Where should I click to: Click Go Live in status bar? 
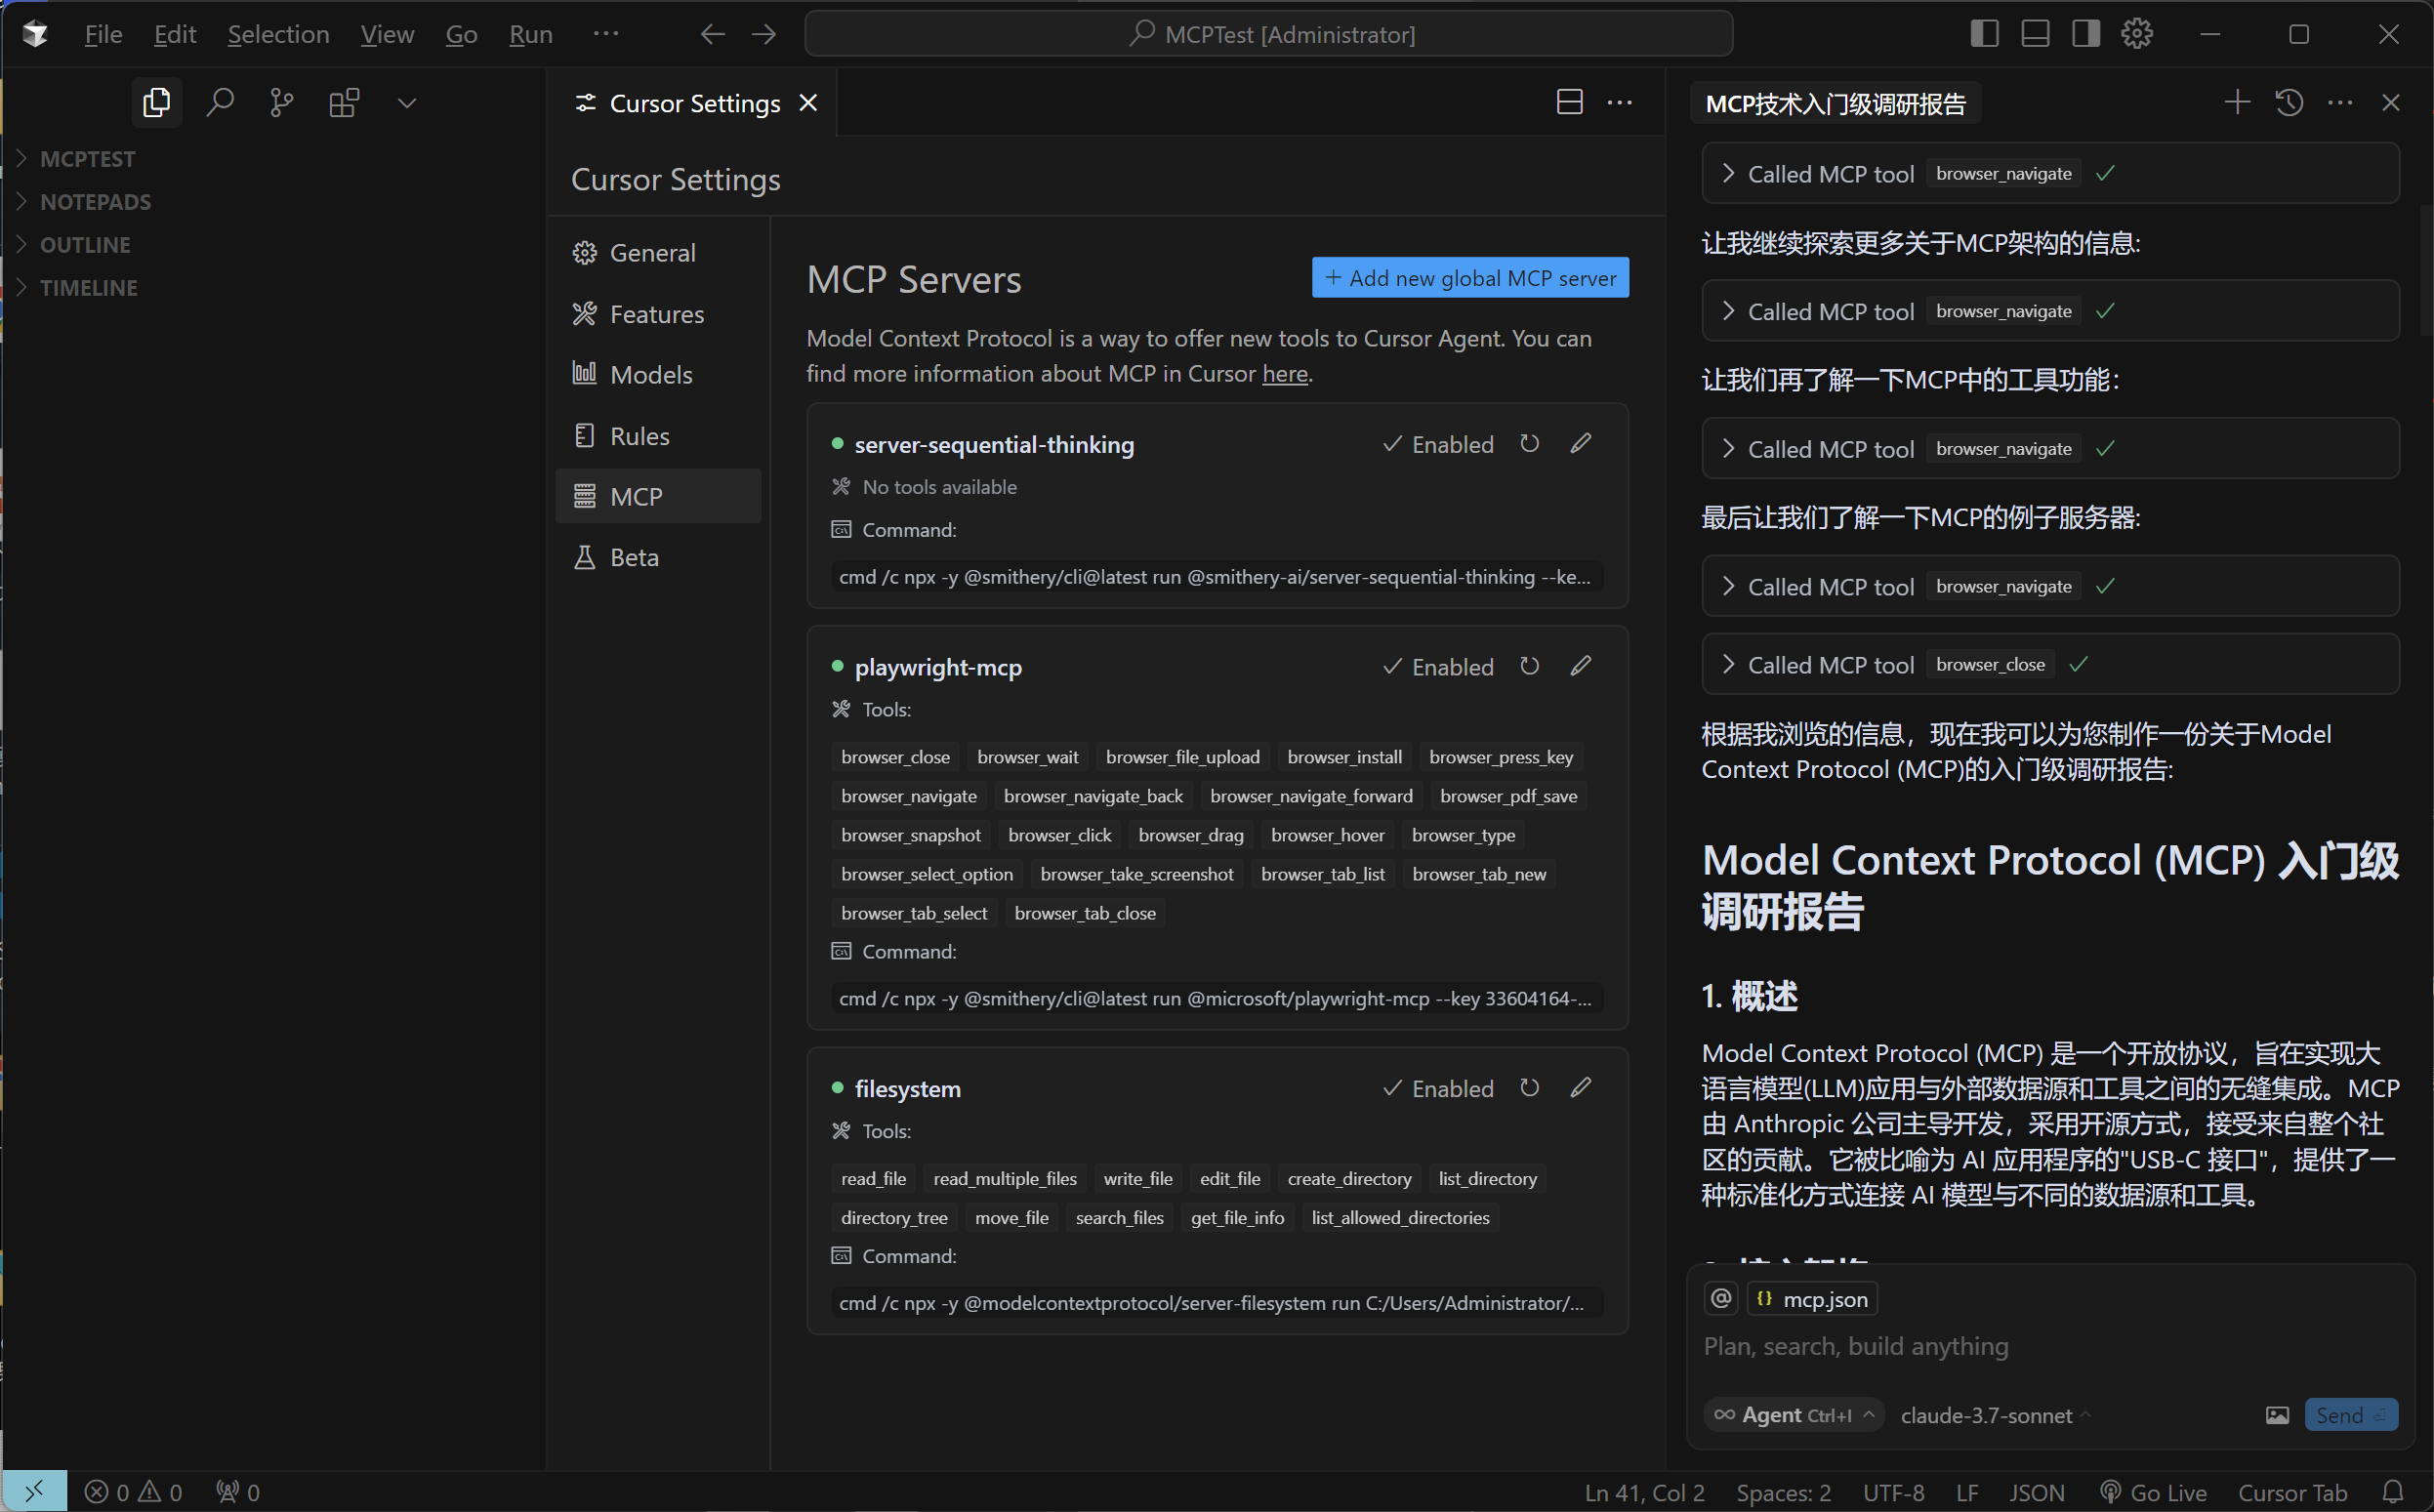(2153, 1492)
